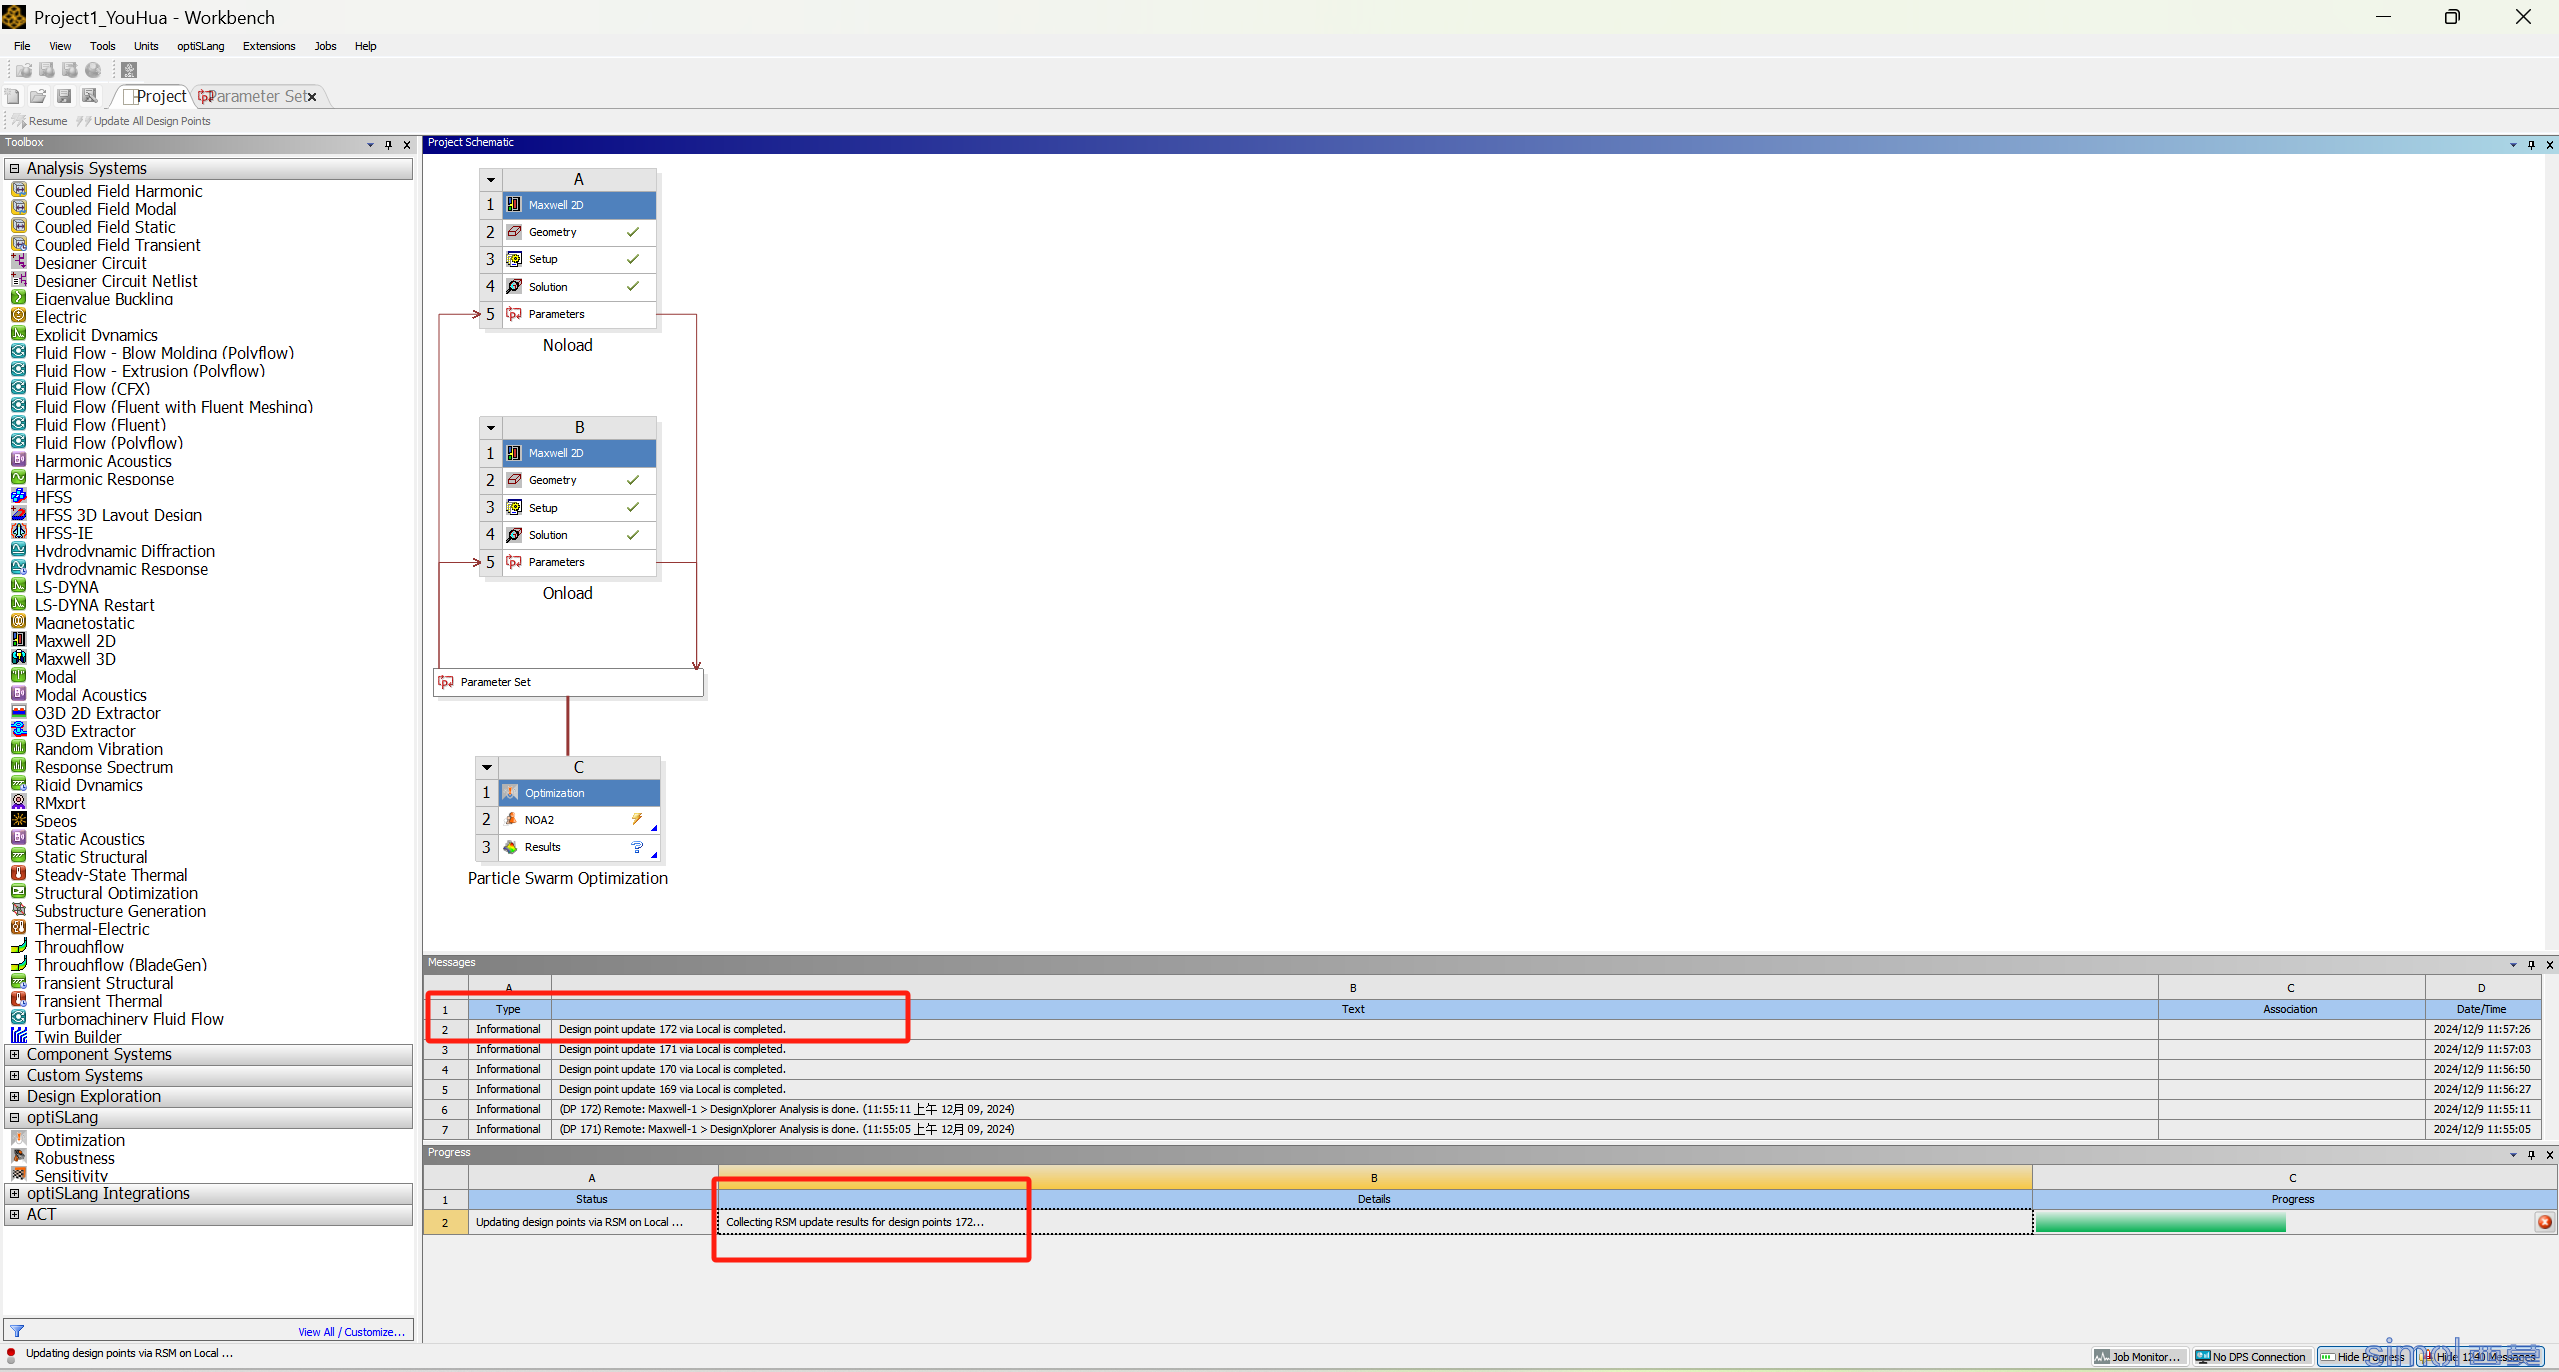
Task: Expand the Custom Systems section
Action: 15,1076
